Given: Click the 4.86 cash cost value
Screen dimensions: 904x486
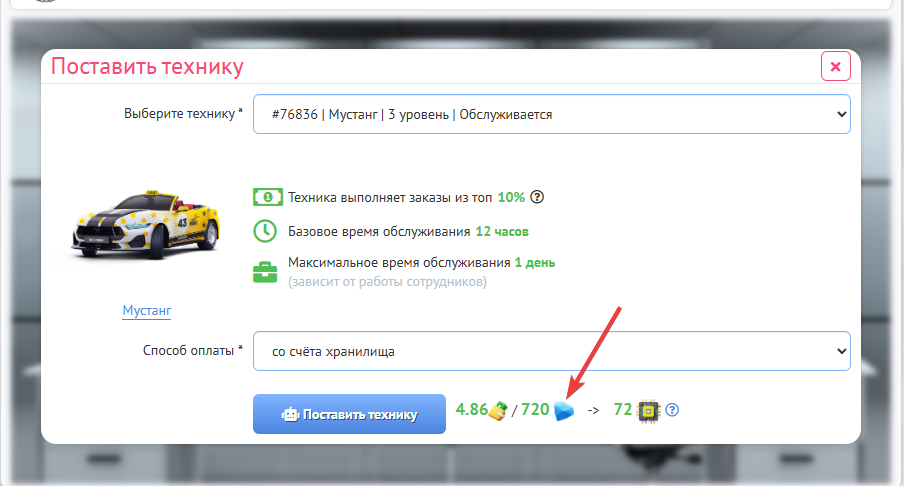Looking at the screenshot, I should [472, 410].
